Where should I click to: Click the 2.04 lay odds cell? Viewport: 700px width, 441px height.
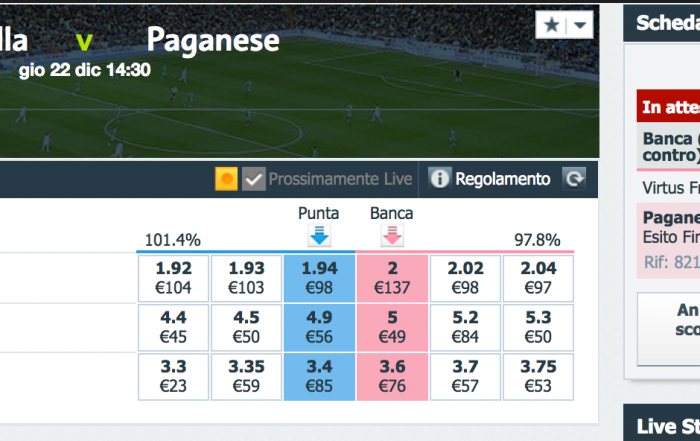[538, 278]
